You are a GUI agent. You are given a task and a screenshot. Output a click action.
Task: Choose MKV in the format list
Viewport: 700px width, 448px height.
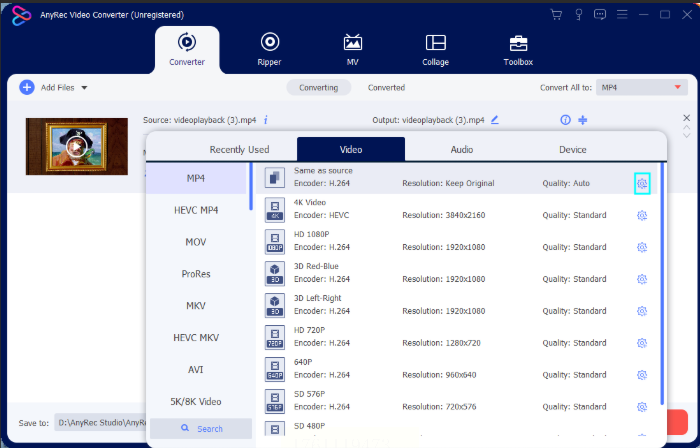coord(196,305)
